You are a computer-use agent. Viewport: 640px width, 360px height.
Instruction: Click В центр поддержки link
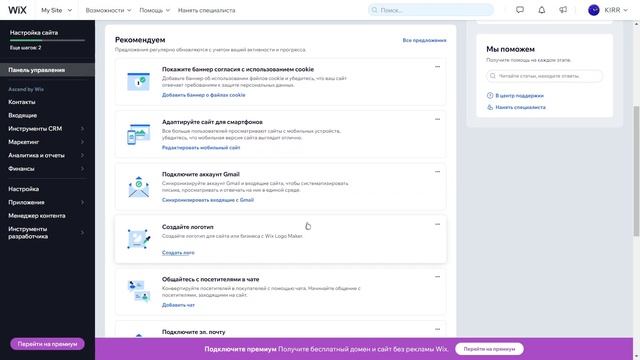[519, 96]
